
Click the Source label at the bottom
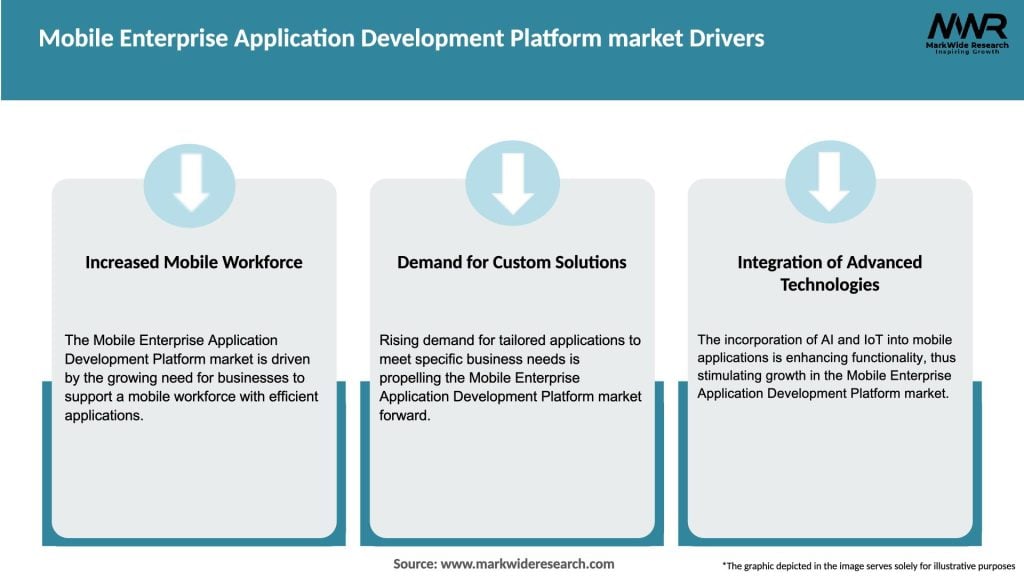pos(414,564)
